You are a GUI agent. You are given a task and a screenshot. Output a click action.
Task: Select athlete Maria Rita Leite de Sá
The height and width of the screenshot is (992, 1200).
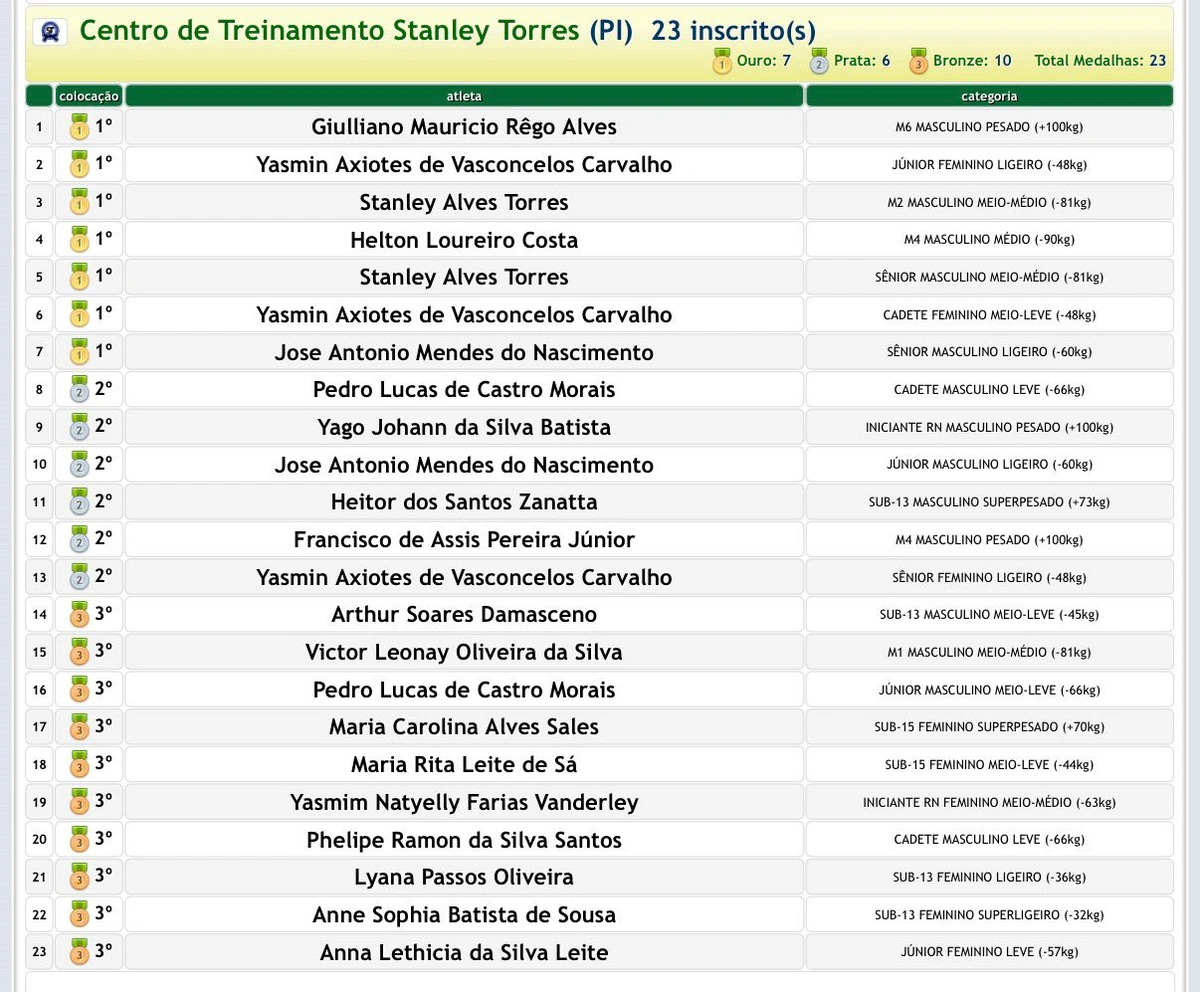(x=464, y=765)
